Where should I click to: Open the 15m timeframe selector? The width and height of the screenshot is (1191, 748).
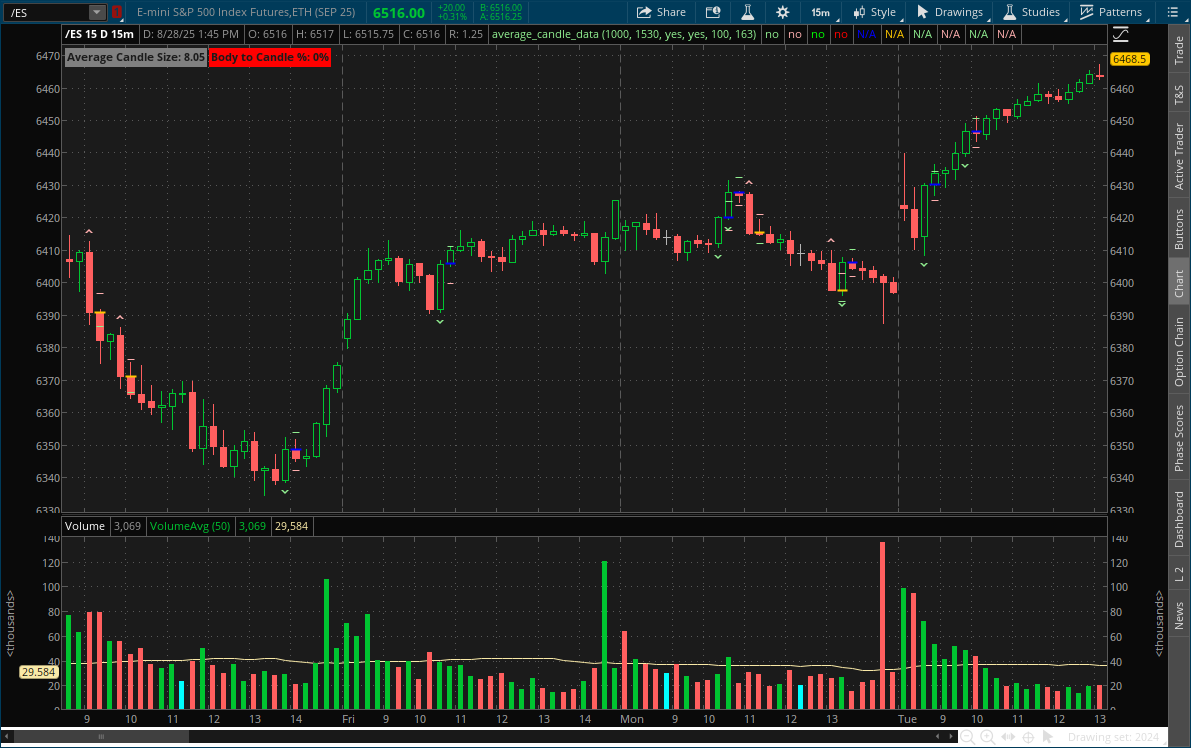point(820,12)
